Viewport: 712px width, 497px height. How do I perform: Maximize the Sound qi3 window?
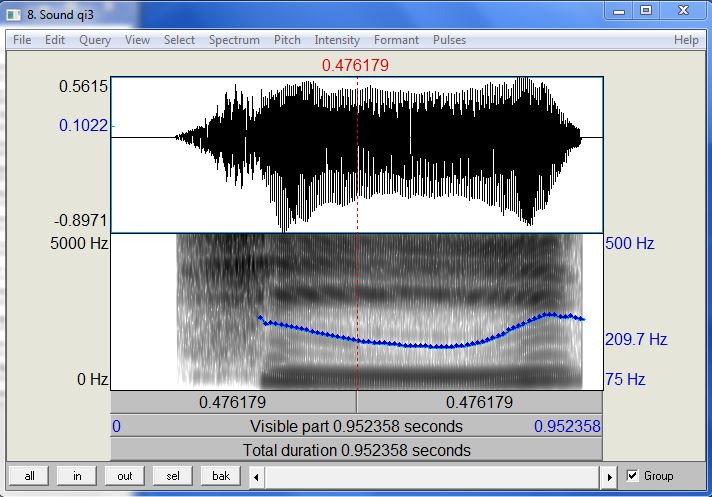click(646, 11)
